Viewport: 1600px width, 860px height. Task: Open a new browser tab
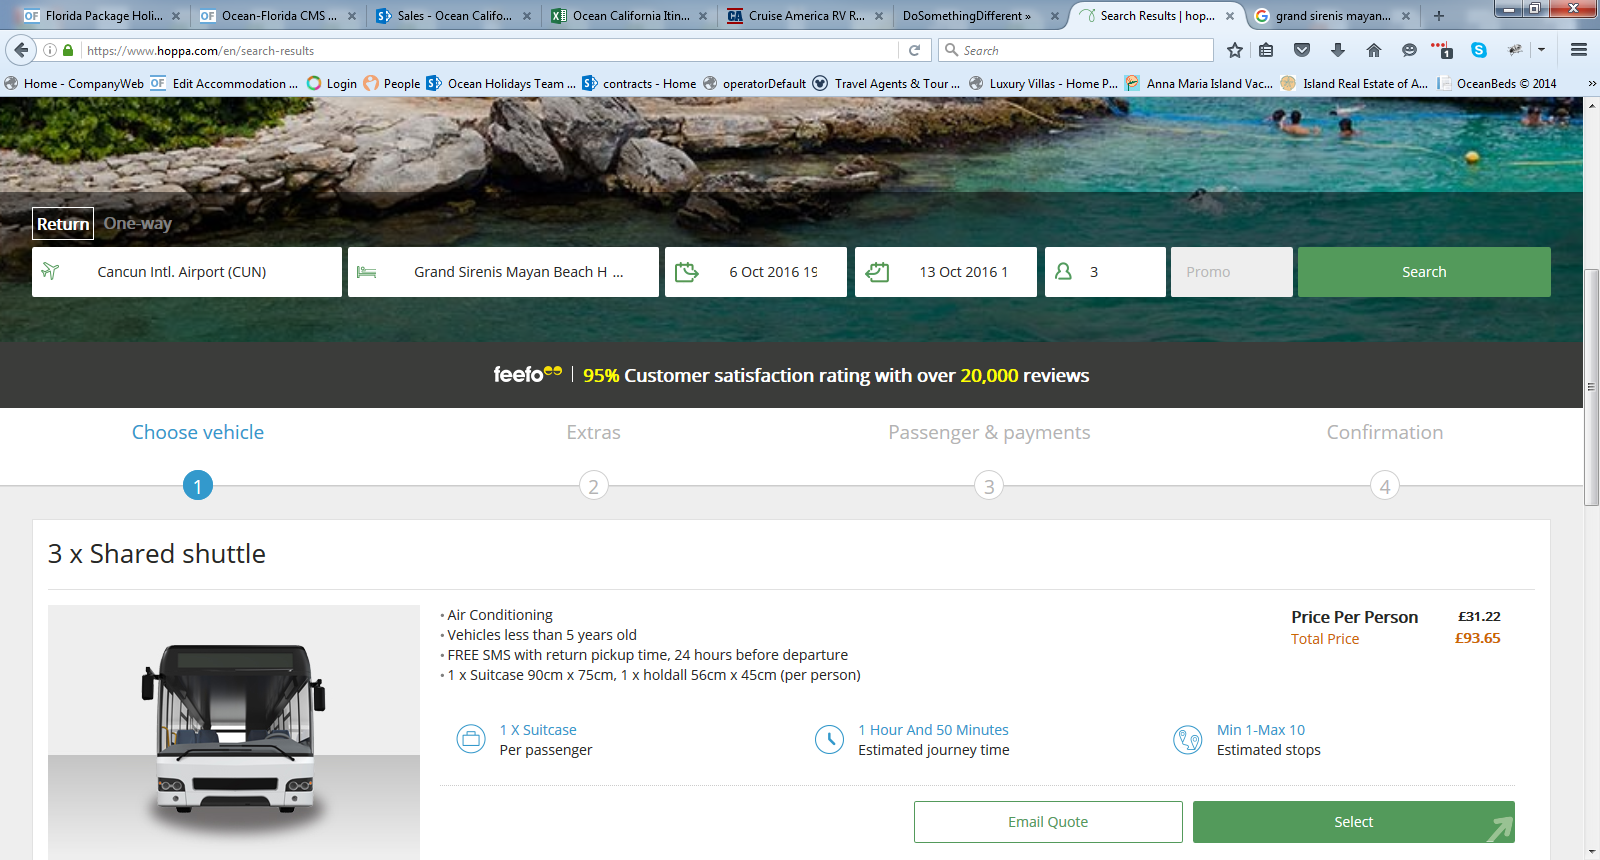1439,16
